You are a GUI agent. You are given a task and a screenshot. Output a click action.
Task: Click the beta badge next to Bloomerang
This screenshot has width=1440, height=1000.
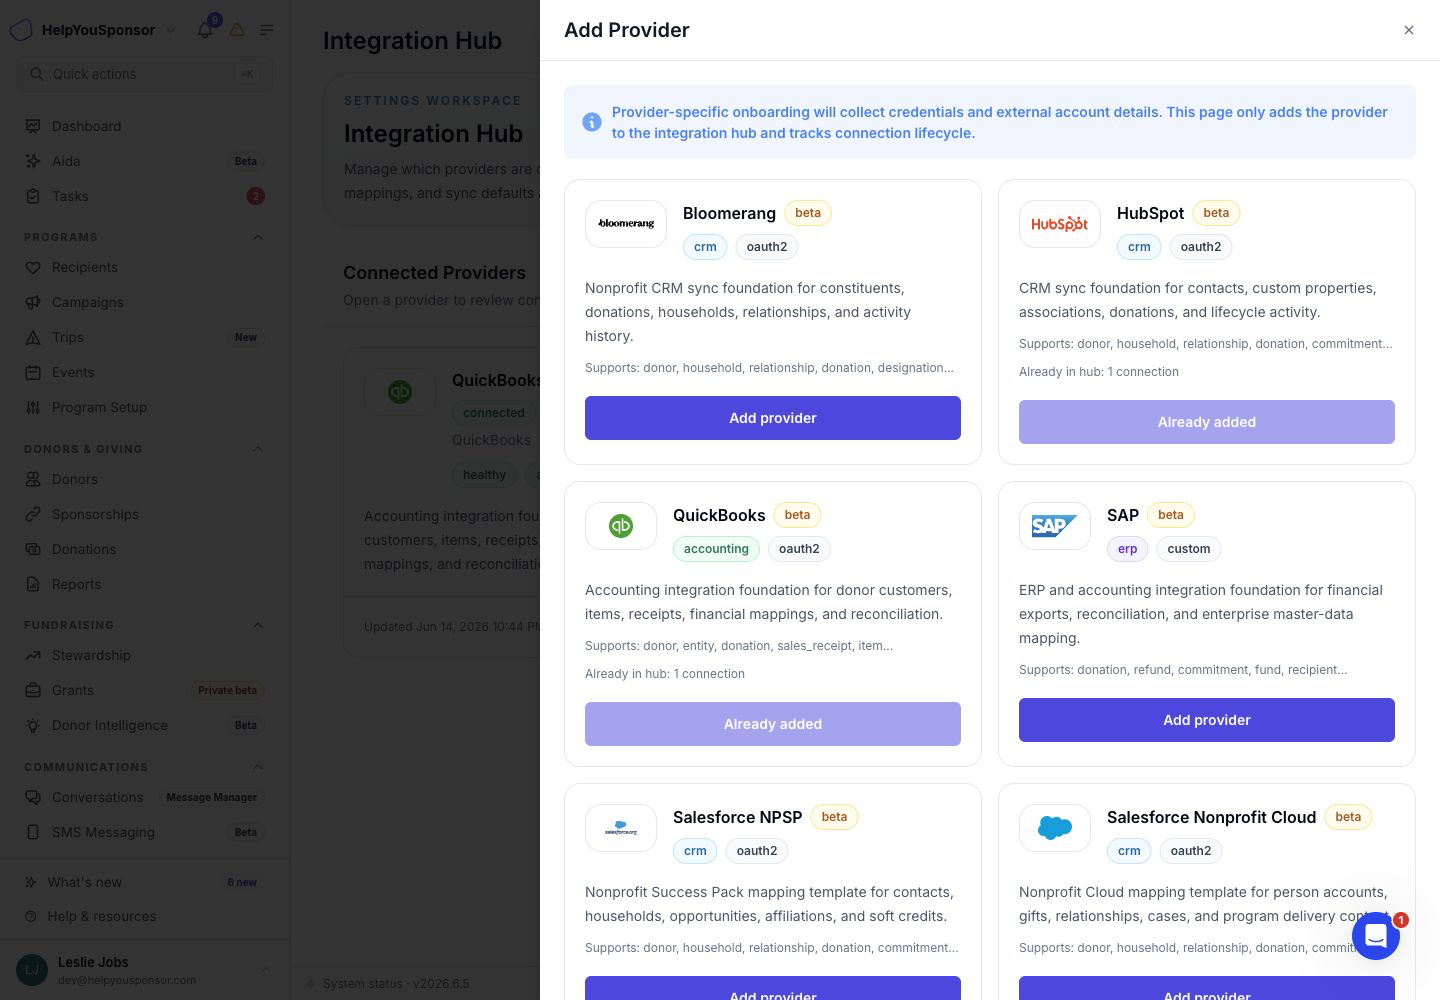click(808, 213)
